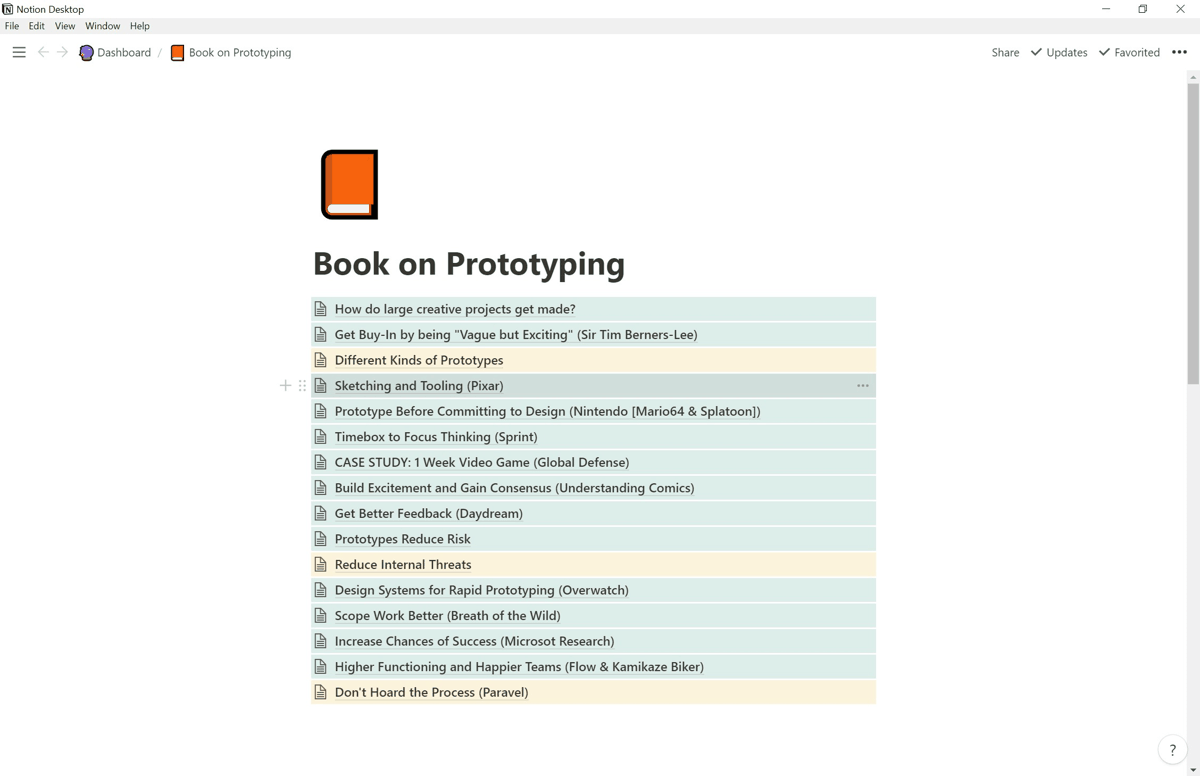Open the File menu
Screen dimensions: 1200x776
(x=12, y=26)
